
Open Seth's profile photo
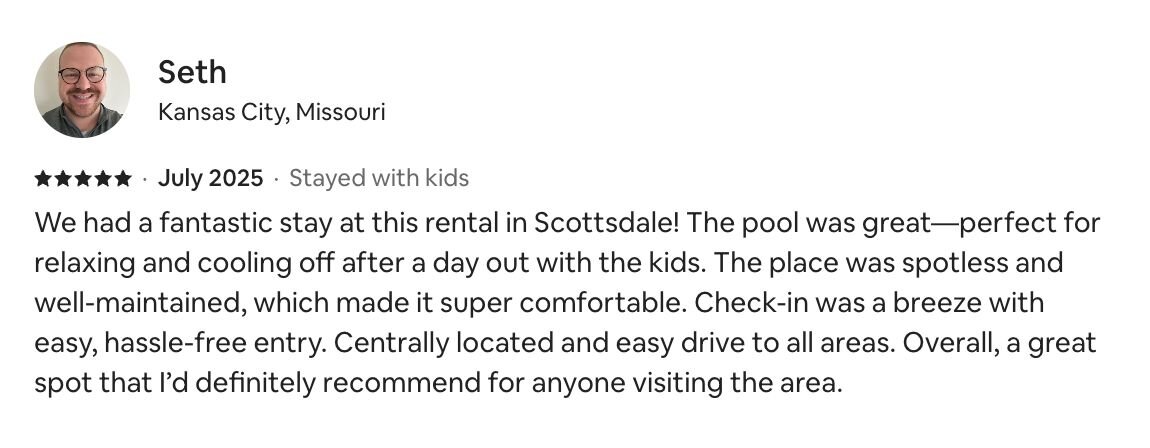click(82, 89)
